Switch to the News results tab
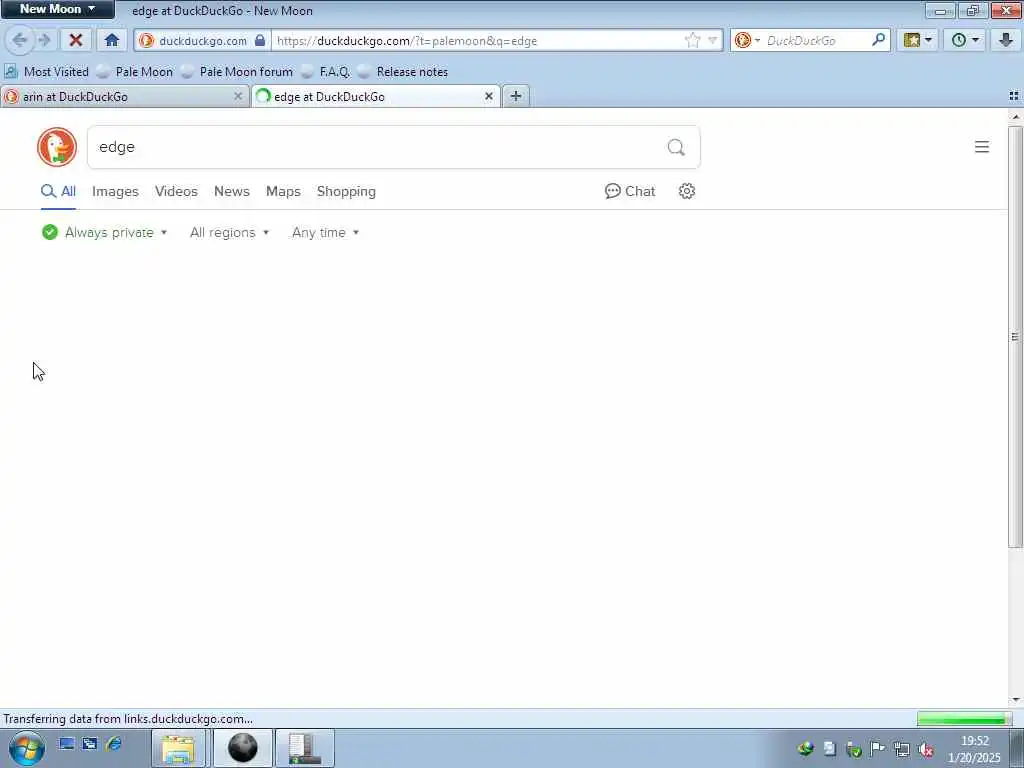1024x768 pixels. point(232,191)
